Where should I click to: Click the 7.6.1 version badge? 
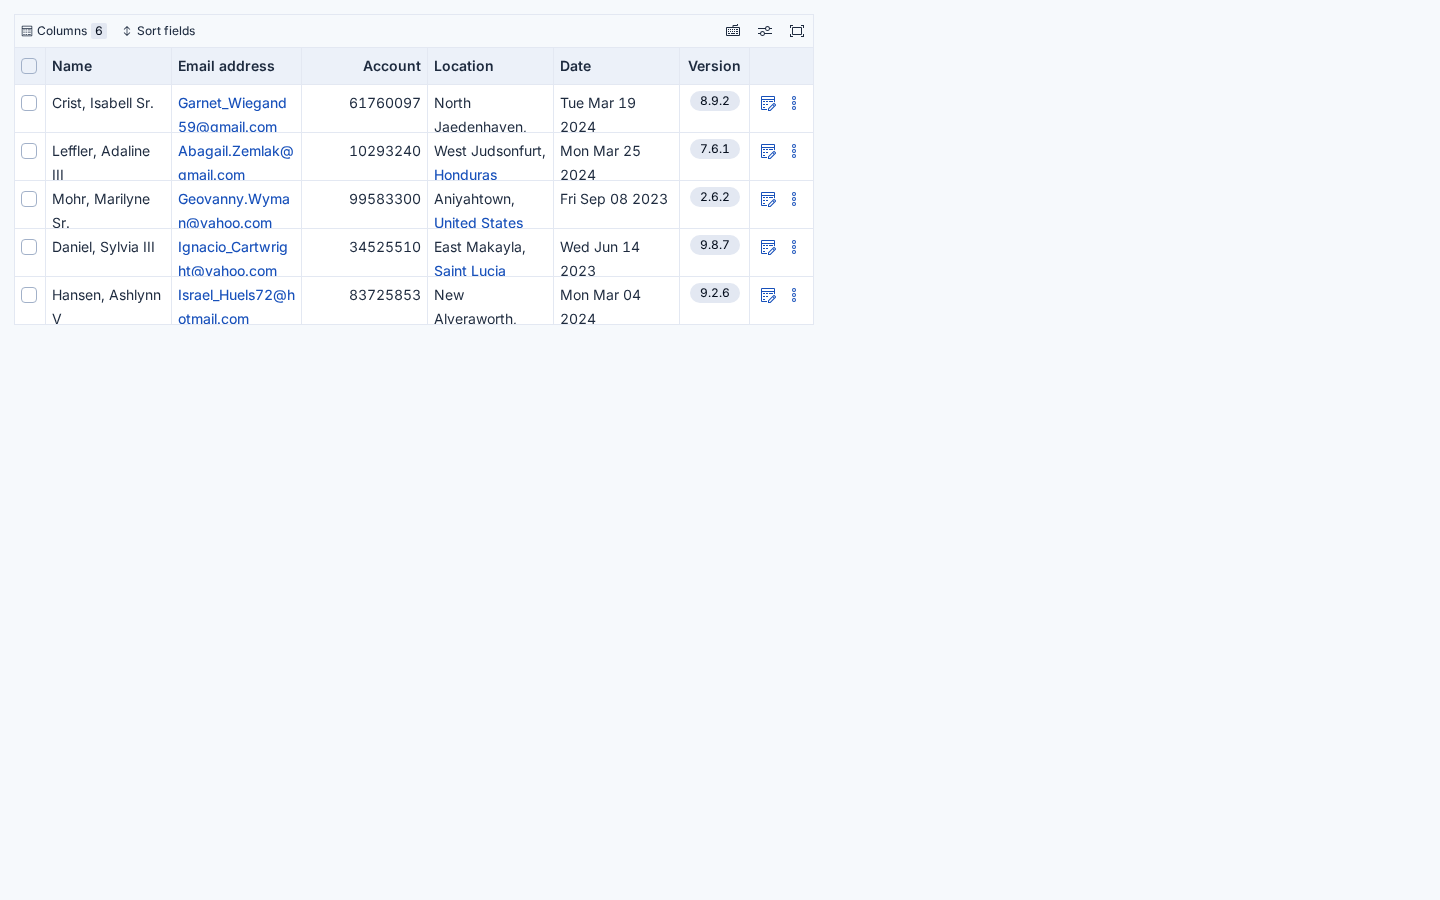point(715,149)
